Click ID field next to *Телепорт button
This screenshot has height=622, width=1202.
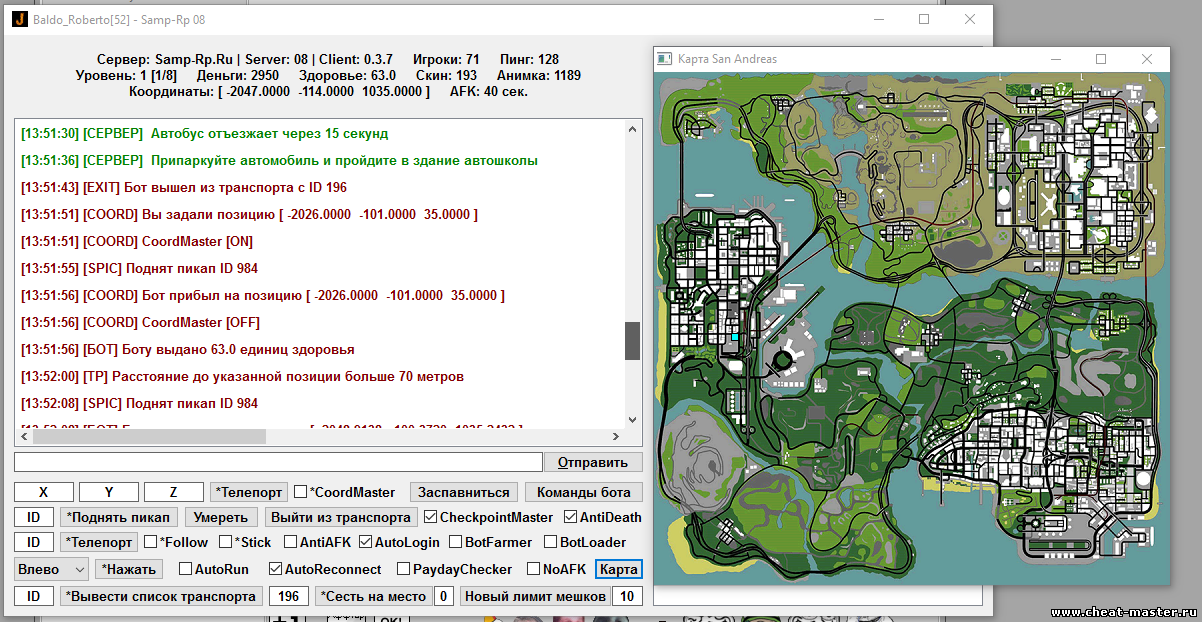click(34, 542)
